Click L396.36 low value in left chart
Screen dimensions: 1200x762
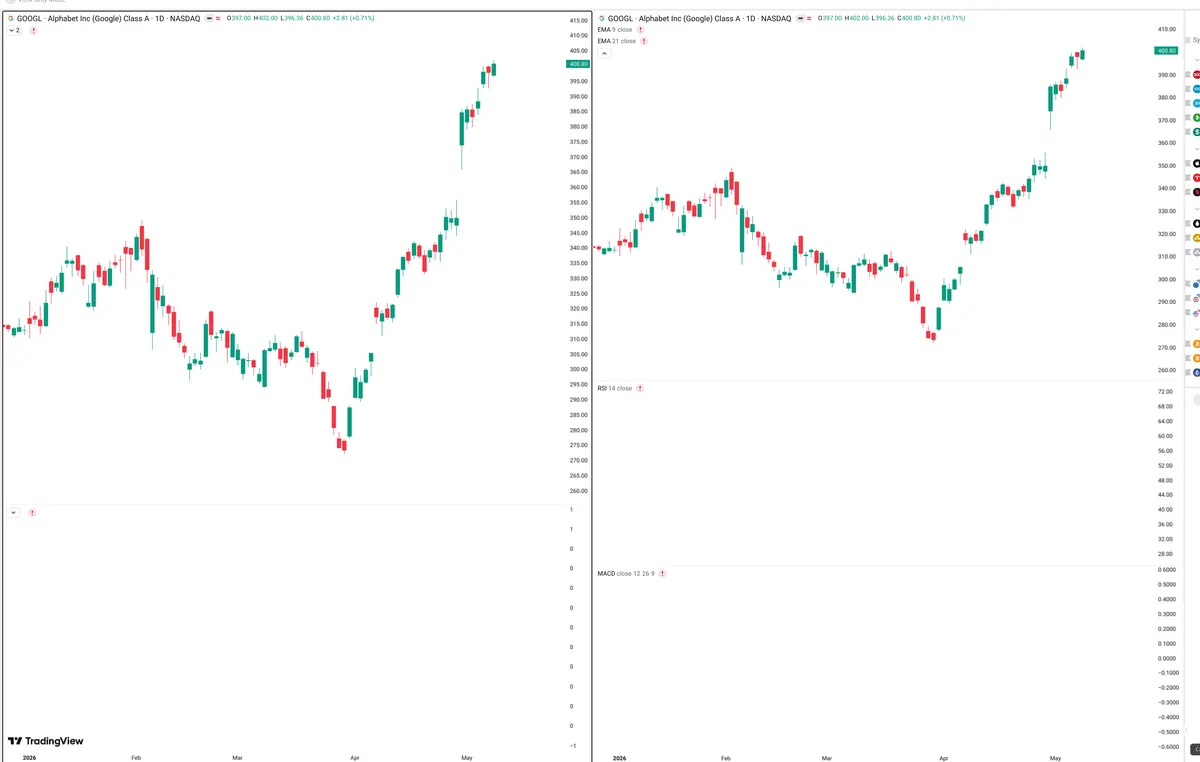coord(293,18)
